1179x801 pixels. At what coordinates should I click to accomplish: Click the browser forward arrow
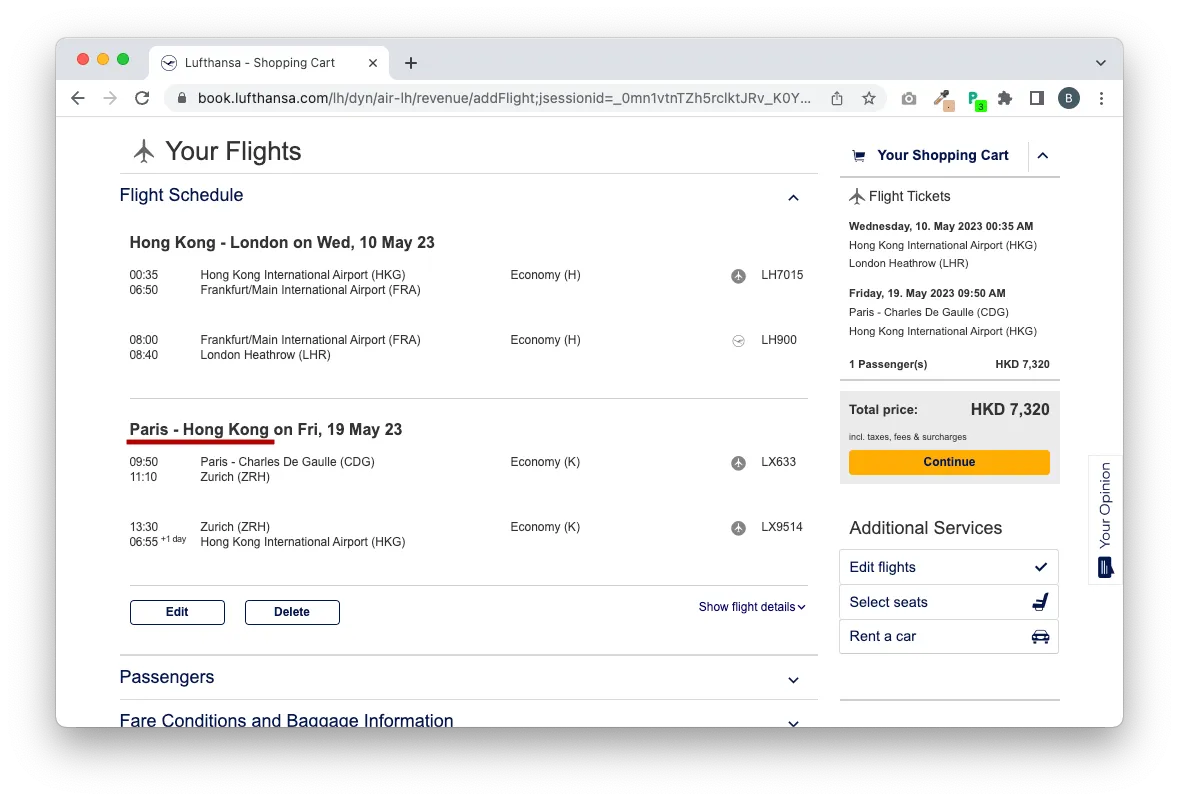point(110,99)
